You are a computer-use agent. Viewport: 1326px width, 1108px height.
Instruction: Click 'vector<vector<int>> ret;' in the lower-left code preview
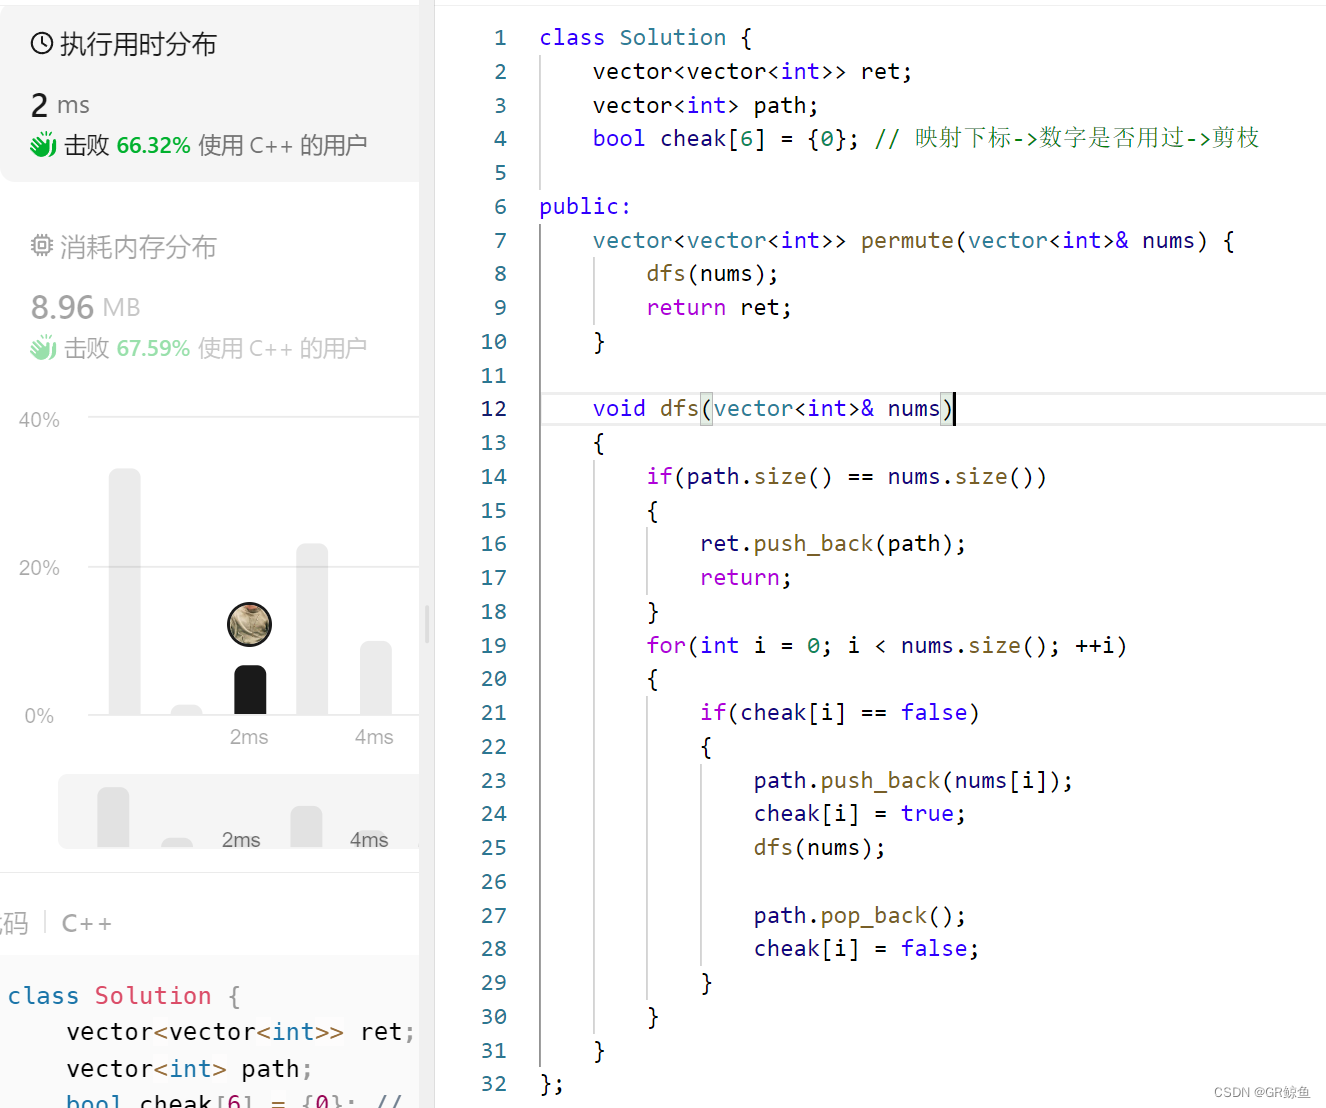240,1032
